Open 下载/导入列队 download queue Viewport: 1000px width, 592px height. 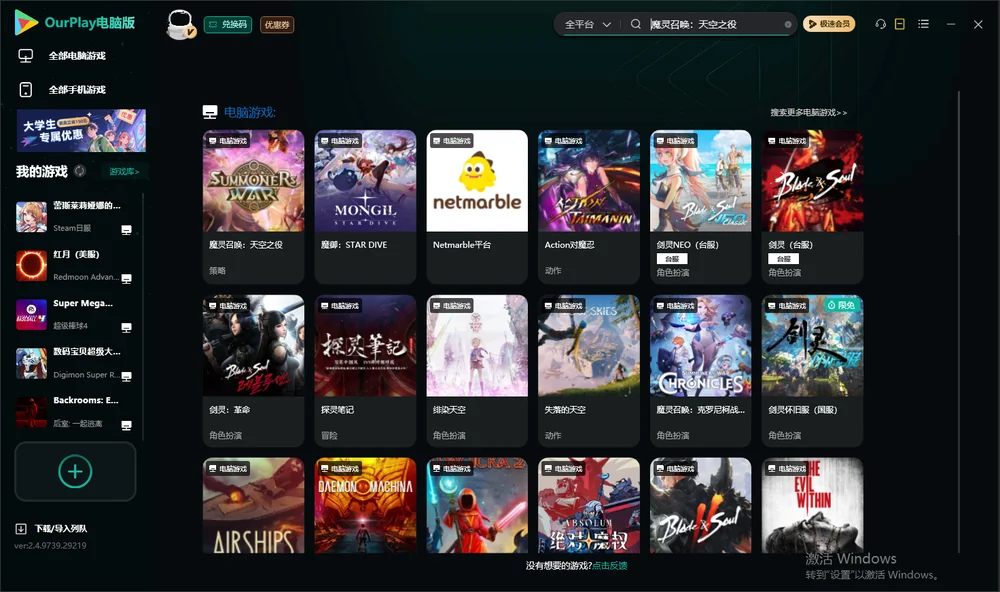click(61, 529)
